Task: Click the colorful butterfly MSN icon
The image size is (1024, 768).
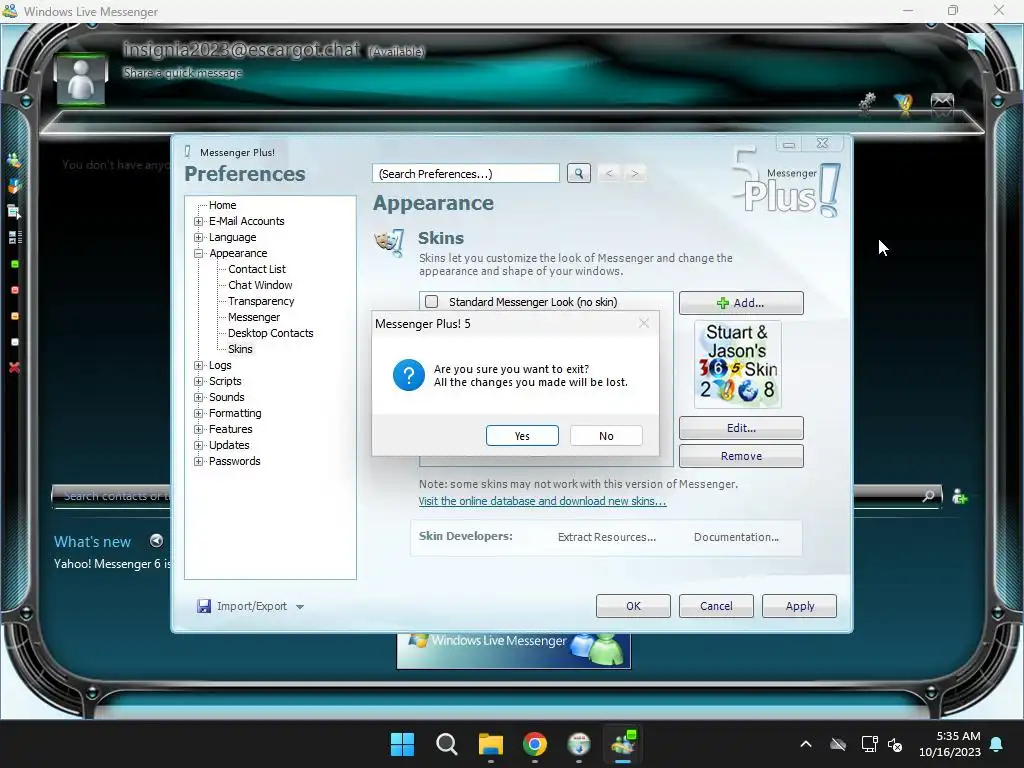Action: tap(904, 104)
